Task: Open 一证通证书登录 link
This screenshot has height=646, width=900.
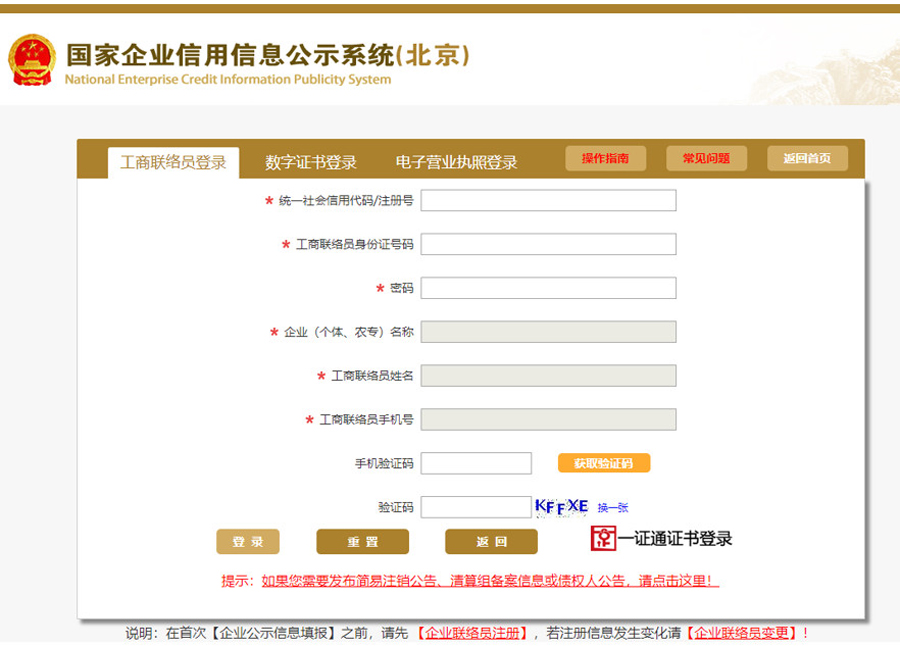Action: pos(675,539)
